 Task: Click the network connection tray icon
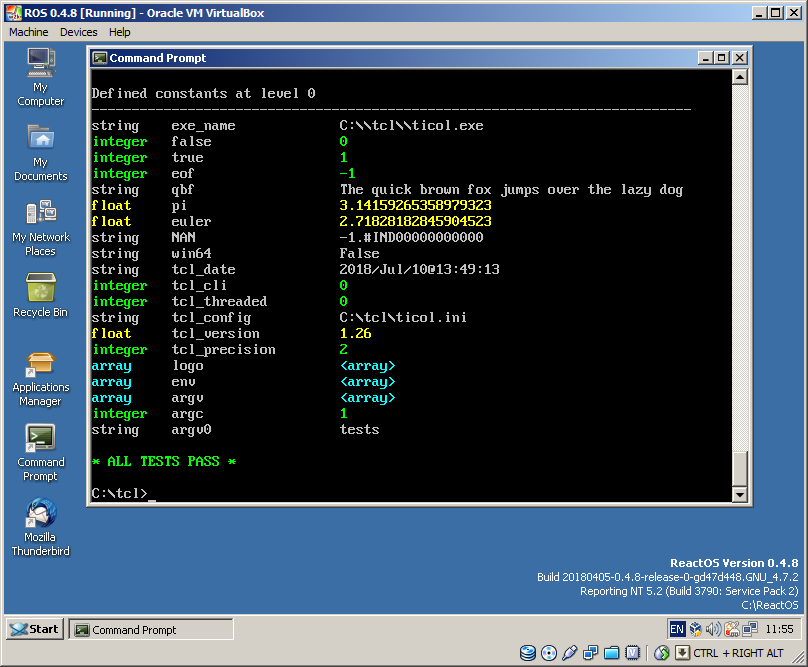tap(750, 629)
